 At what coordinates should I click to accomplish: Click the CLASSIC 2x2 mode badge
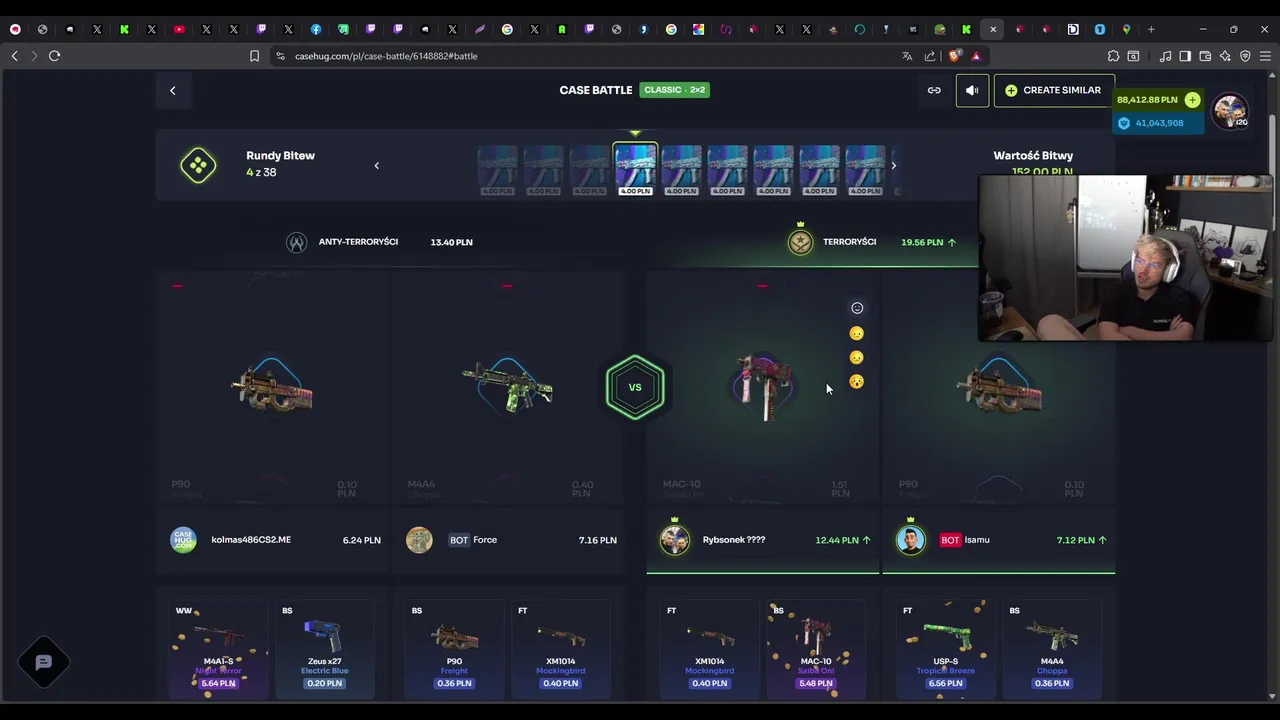coord(675,90)
